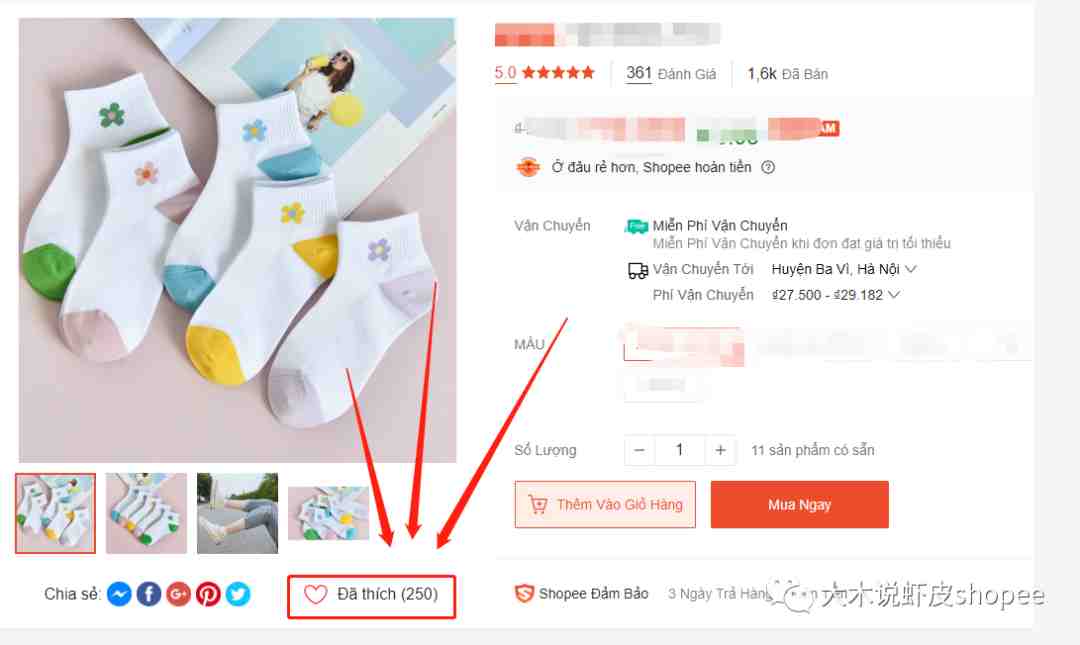Toggle the Đã thích heart like button
Screen dimensions: 1080x645
[x=371, y=596]
